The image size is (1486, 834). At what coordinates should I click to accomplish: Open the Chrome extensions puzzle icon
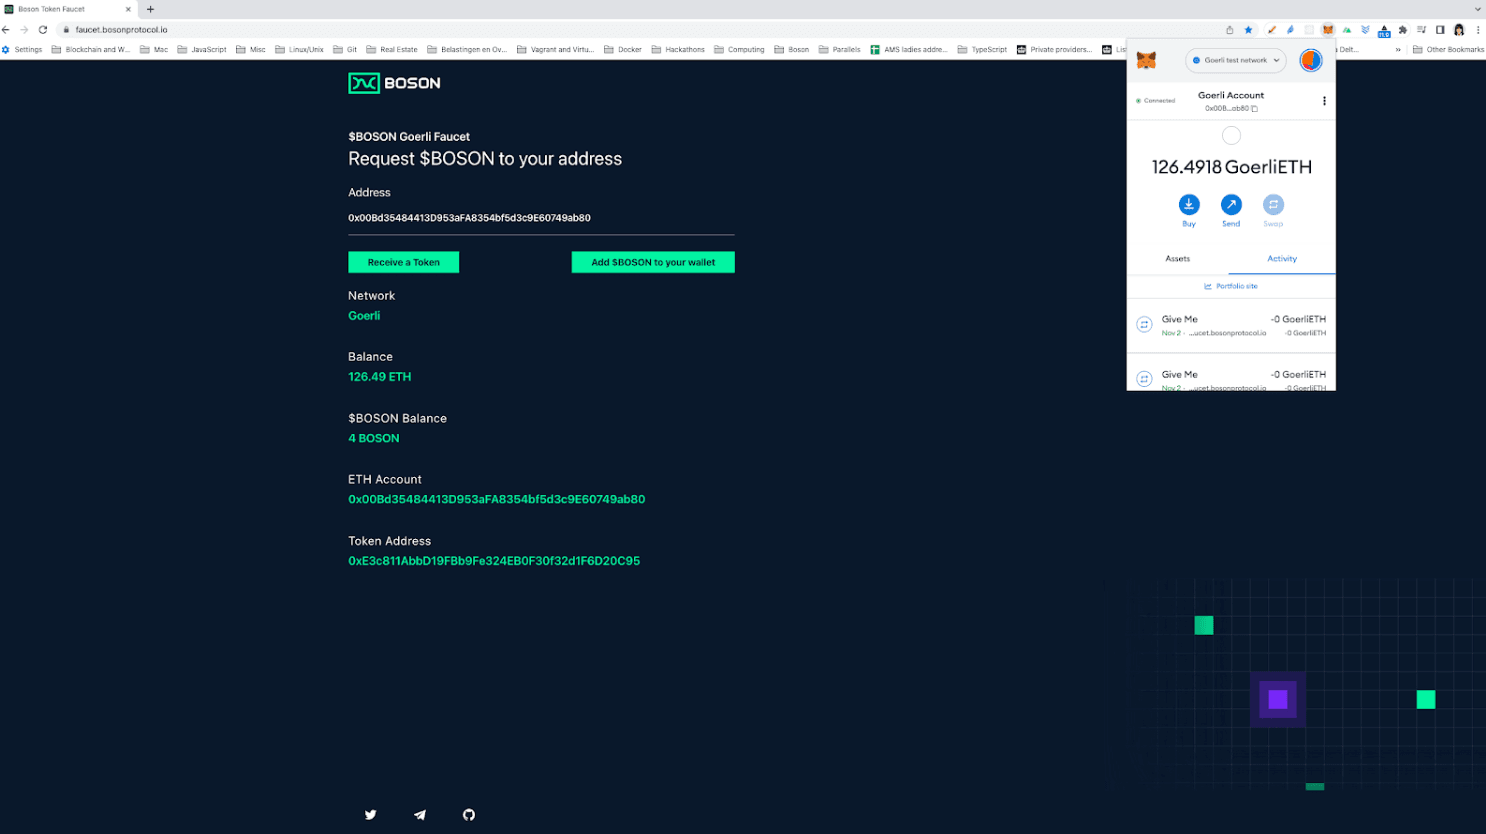[x=1403, y=30]
